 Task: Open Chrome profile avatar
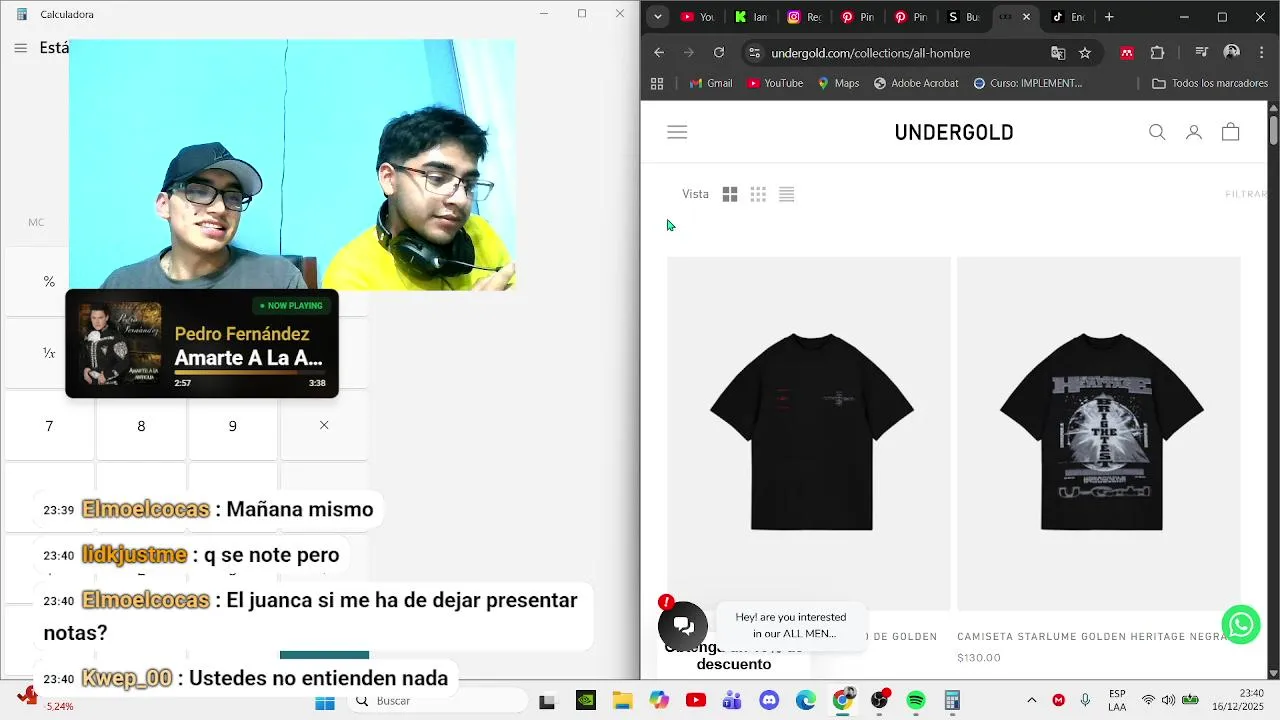point(1232,52)
